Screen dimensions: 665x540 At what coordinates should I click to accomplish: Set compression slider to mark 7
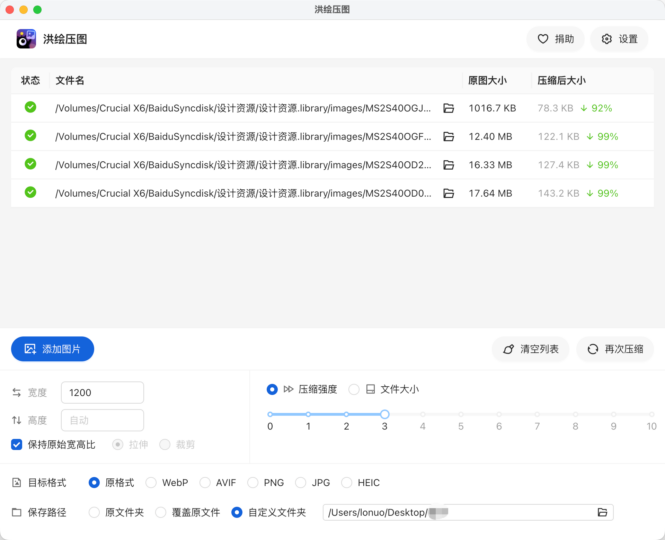tap(537, 414)
